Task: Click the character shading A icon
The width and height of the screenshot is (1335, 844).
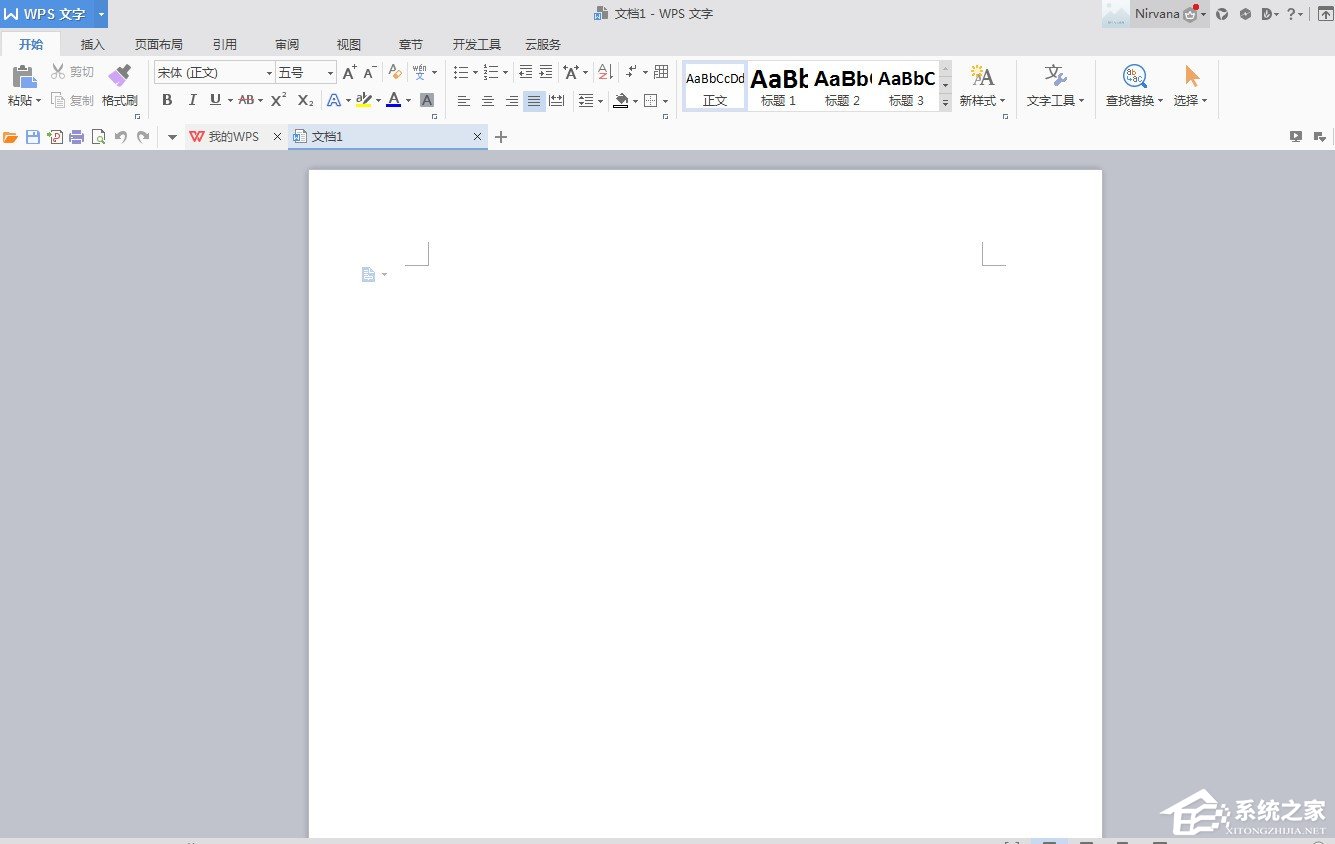Action: (427, 100)
